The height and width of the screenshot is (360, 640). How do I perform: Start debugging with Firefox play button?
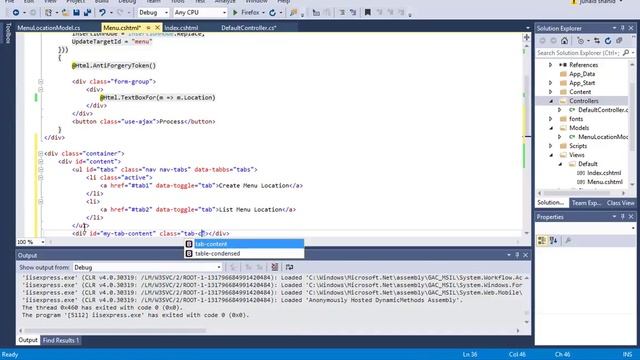click(235, 13)
